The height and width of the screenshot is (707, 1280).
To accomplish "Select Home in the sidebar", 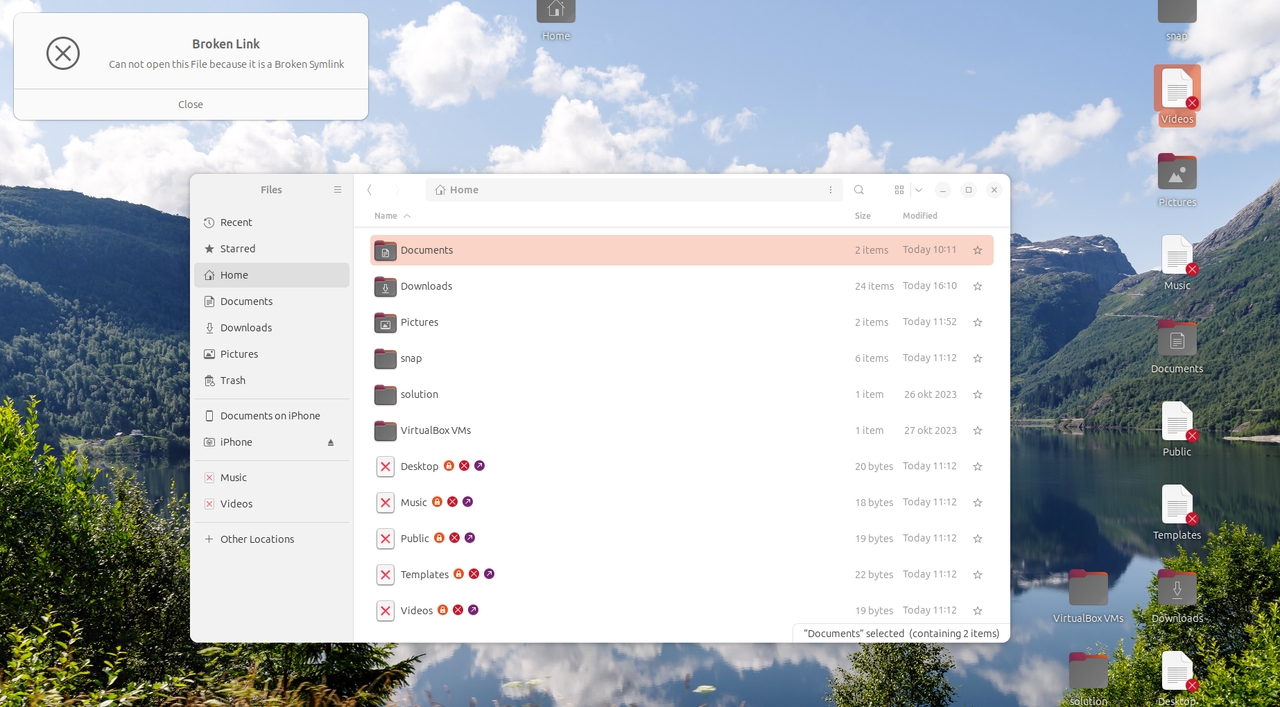I will pos(271,275).
